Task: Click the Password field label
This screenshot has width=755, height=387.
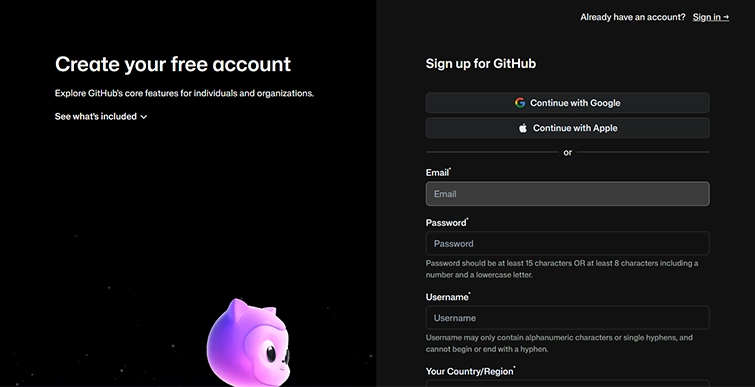Action: click(446, 222)
